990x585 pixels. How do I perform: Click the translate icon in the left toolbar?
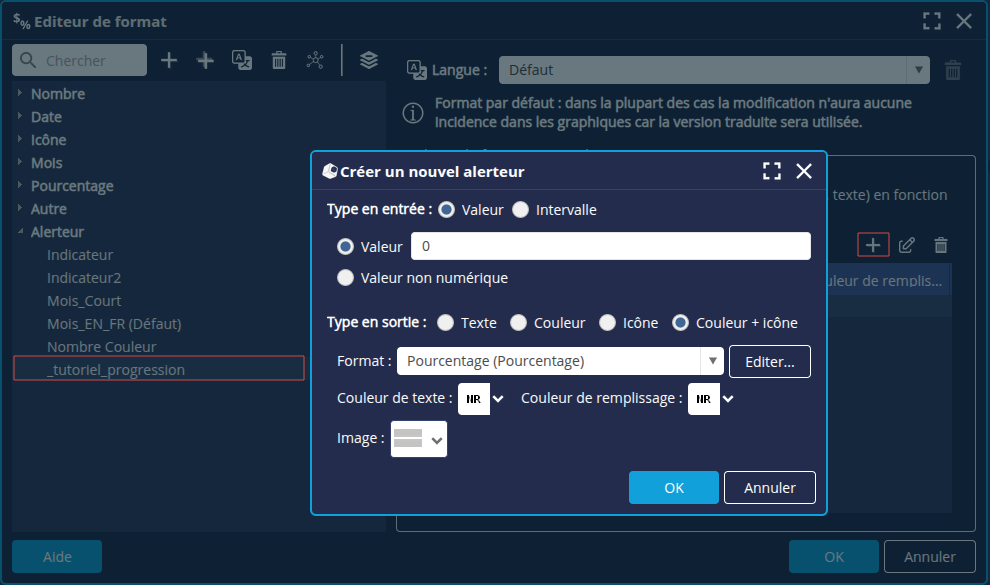(242, 61)
